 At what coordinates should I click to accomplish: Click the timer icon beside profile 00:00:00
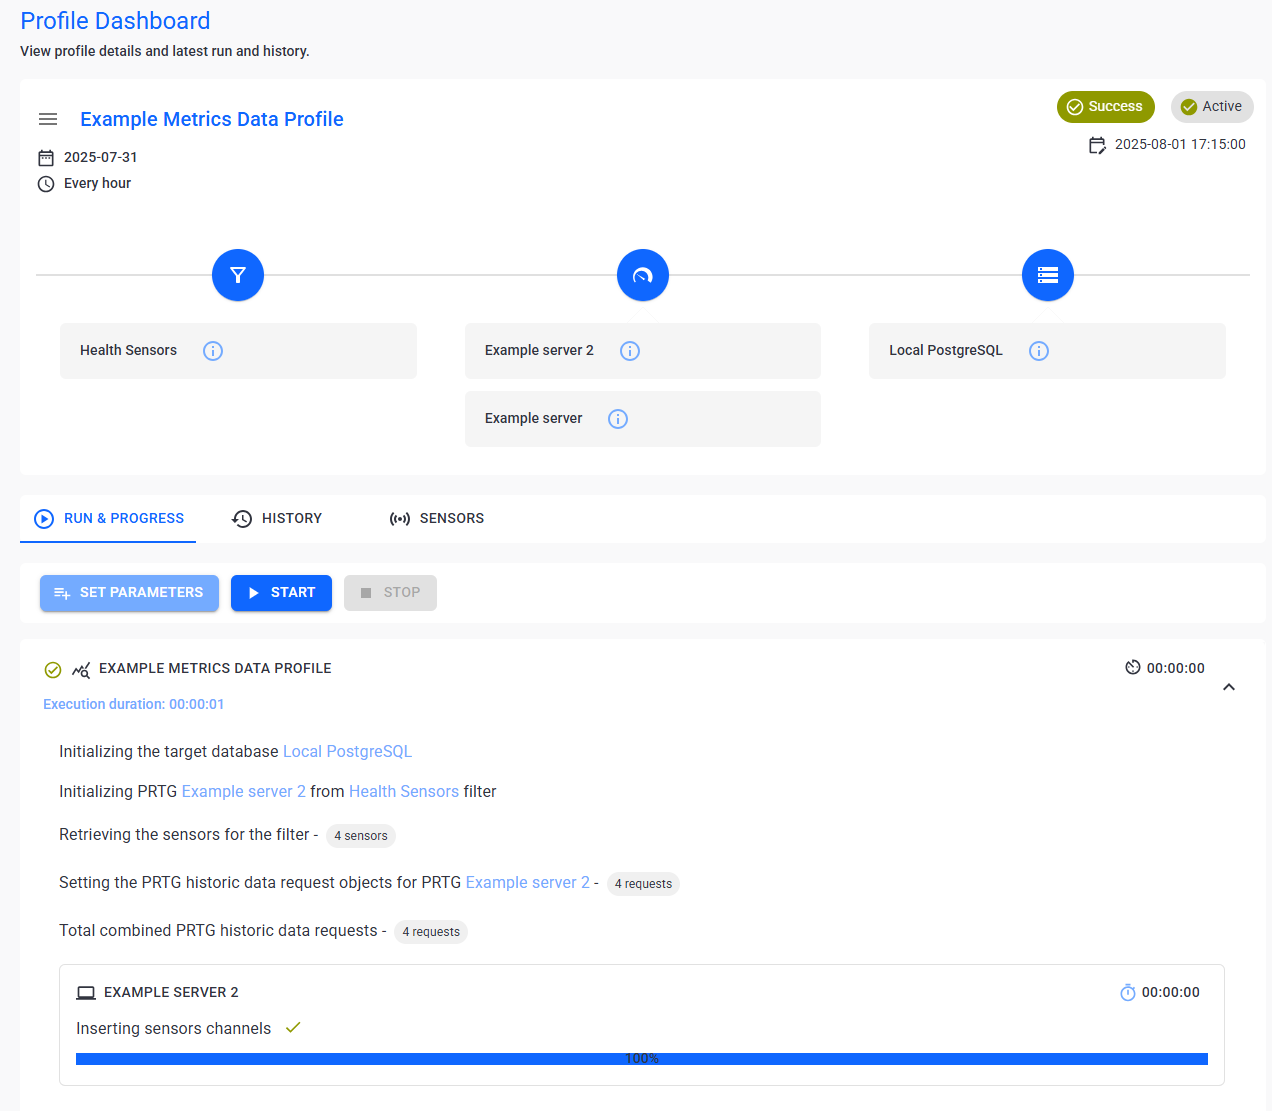click(x=1133, y=667)
